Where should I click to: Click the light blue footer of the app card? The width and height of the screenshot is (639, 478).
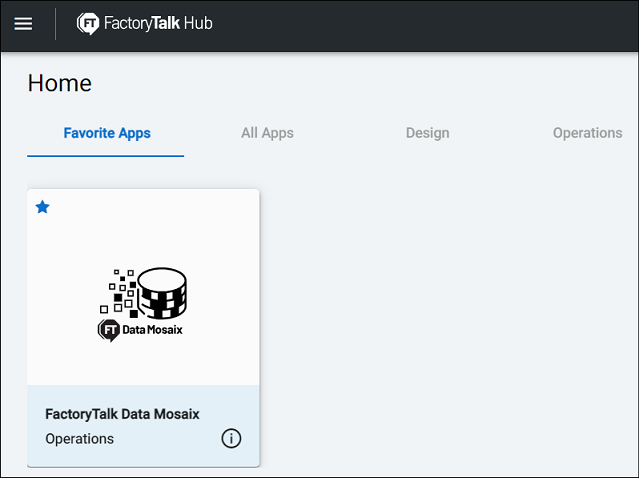click(x=143, y=426)
